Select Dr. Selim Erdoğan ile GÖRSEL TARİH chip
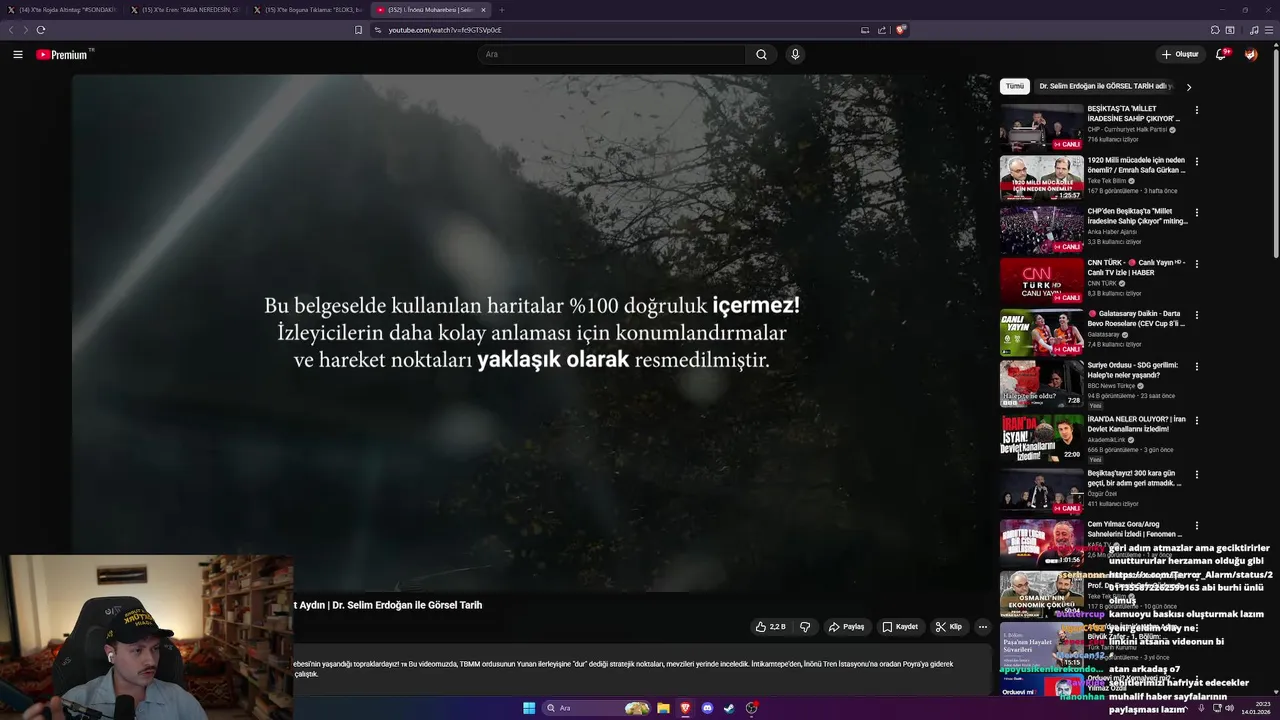Screen dimensions: 1280x720 coord(1105,87)
